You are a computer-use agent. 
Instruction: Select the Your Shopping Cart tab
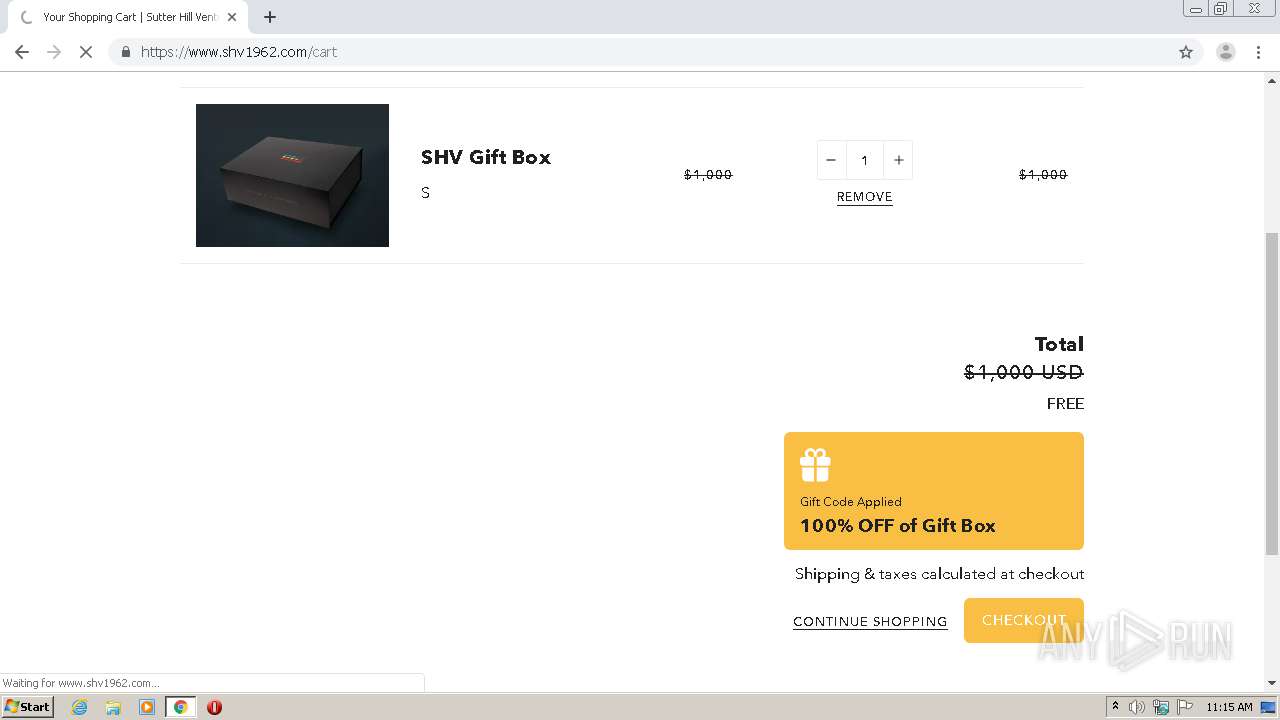tap(127, 17)
